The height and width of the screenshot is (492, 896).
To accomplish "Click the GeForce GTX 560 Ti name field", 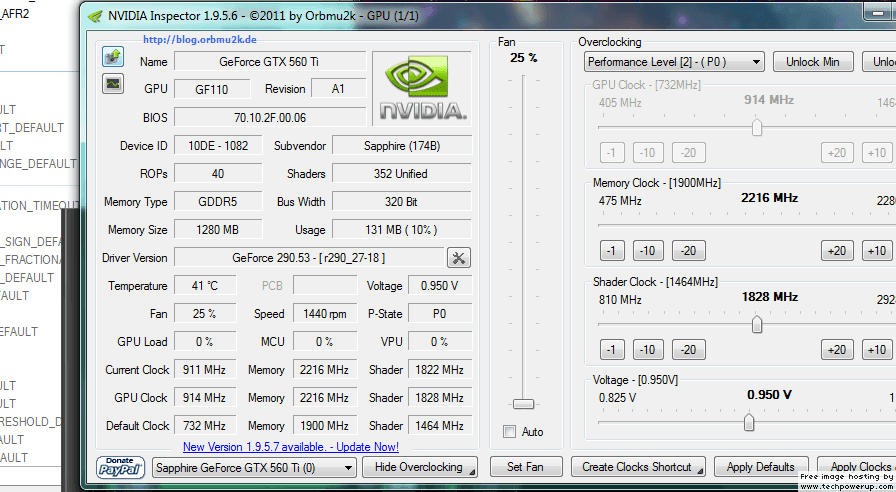I will tap(270, 62).
